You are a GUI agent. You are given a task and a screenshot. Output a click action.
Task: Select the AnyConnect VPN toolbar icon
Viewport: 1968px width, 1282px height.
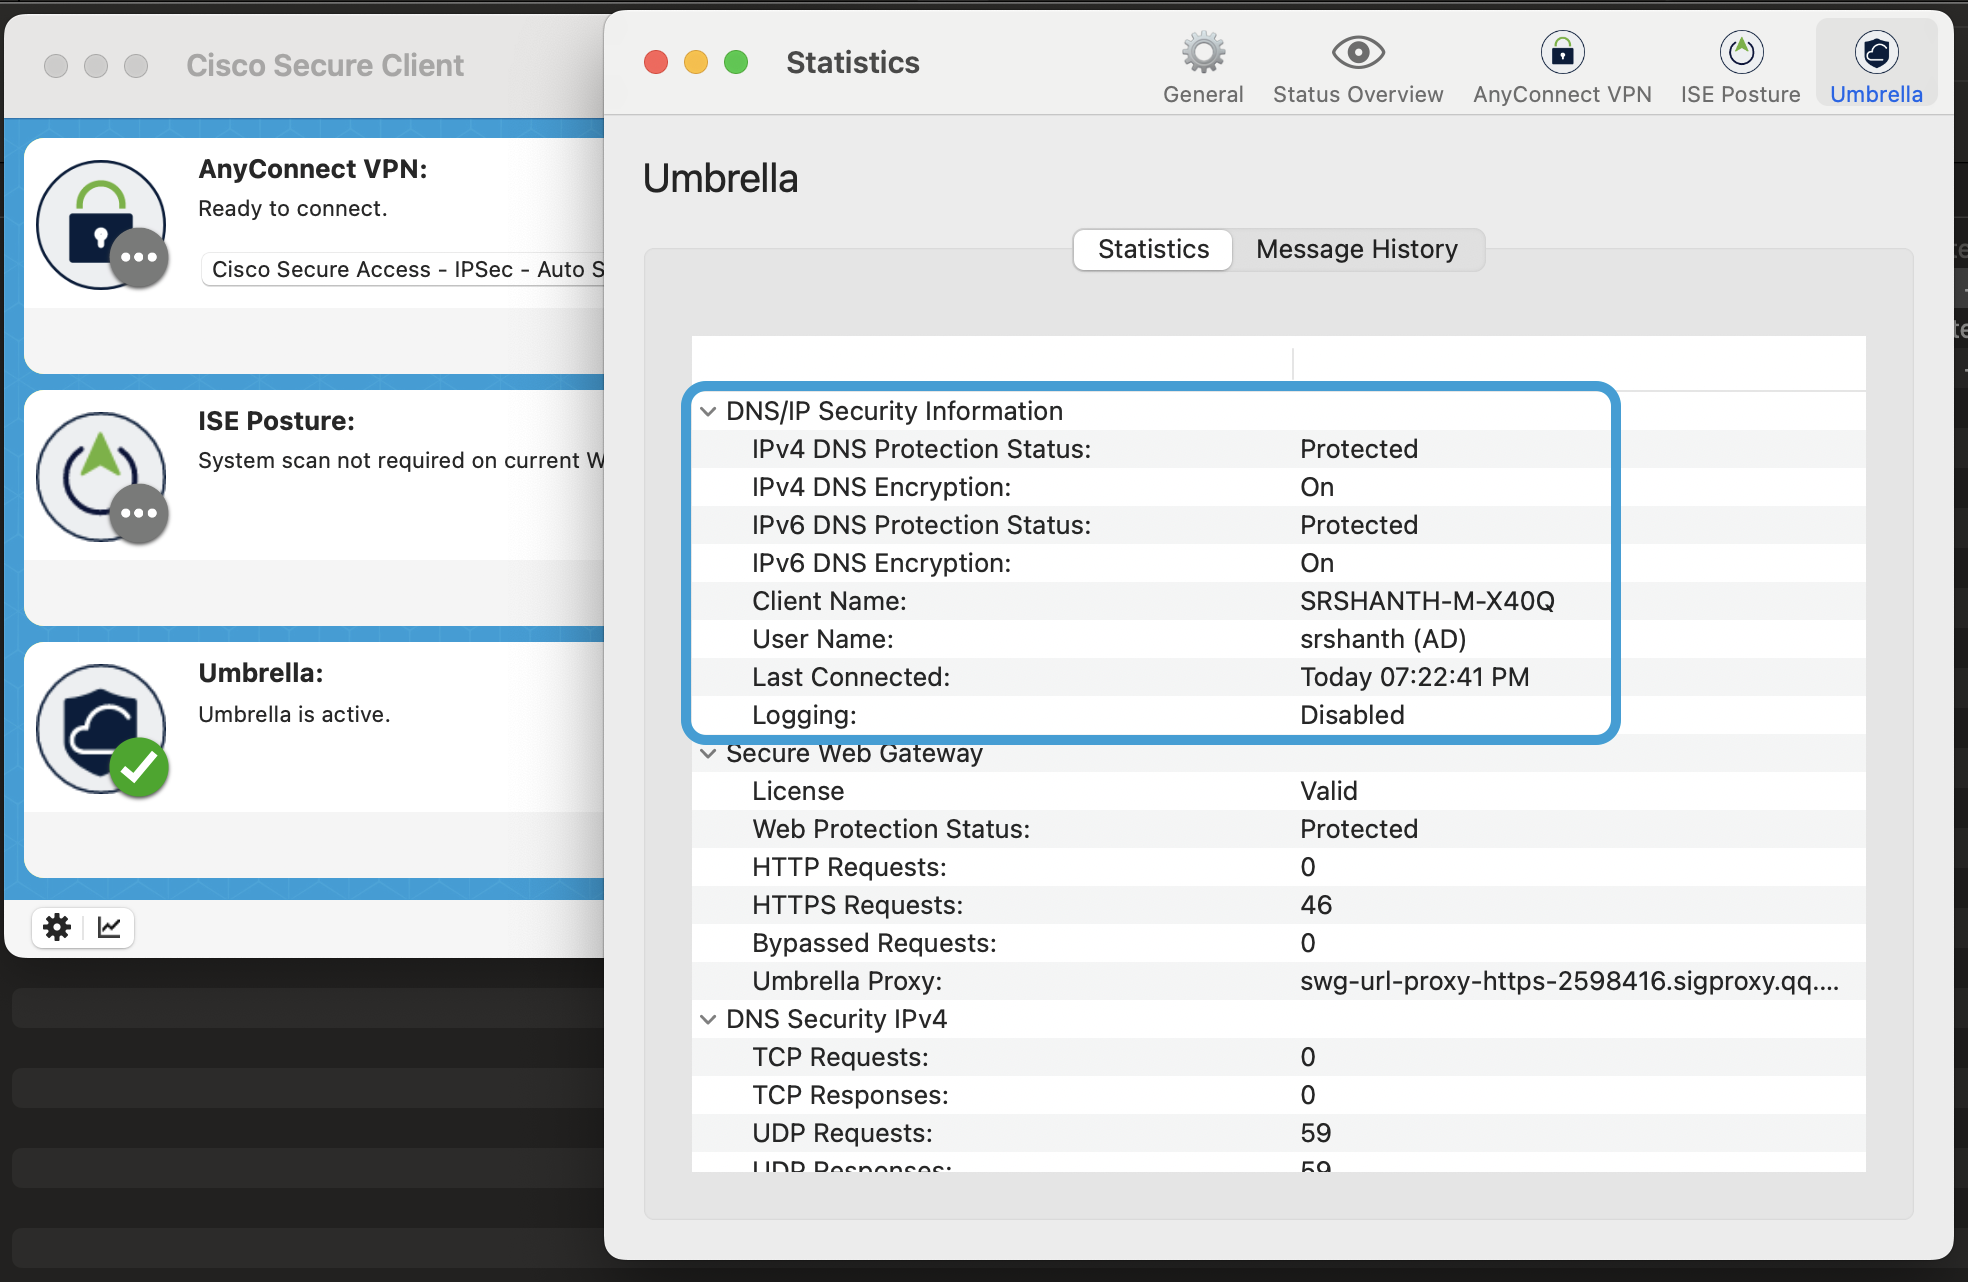tap(1562, 52)
